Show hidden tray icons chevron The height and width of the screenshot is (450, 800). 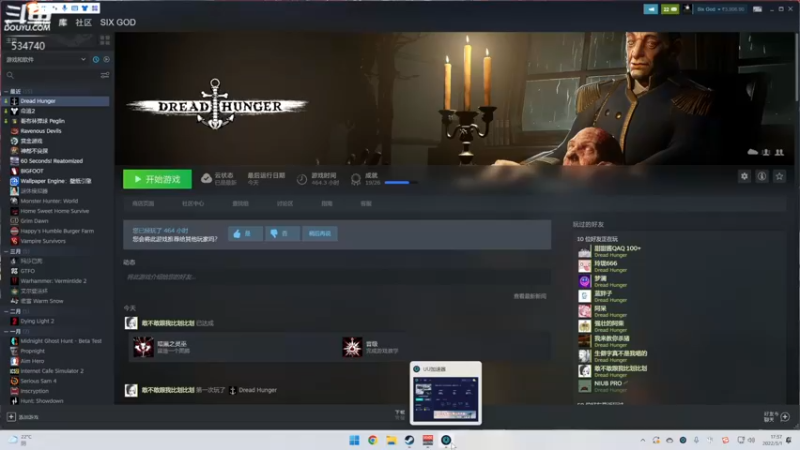point(642,440)
